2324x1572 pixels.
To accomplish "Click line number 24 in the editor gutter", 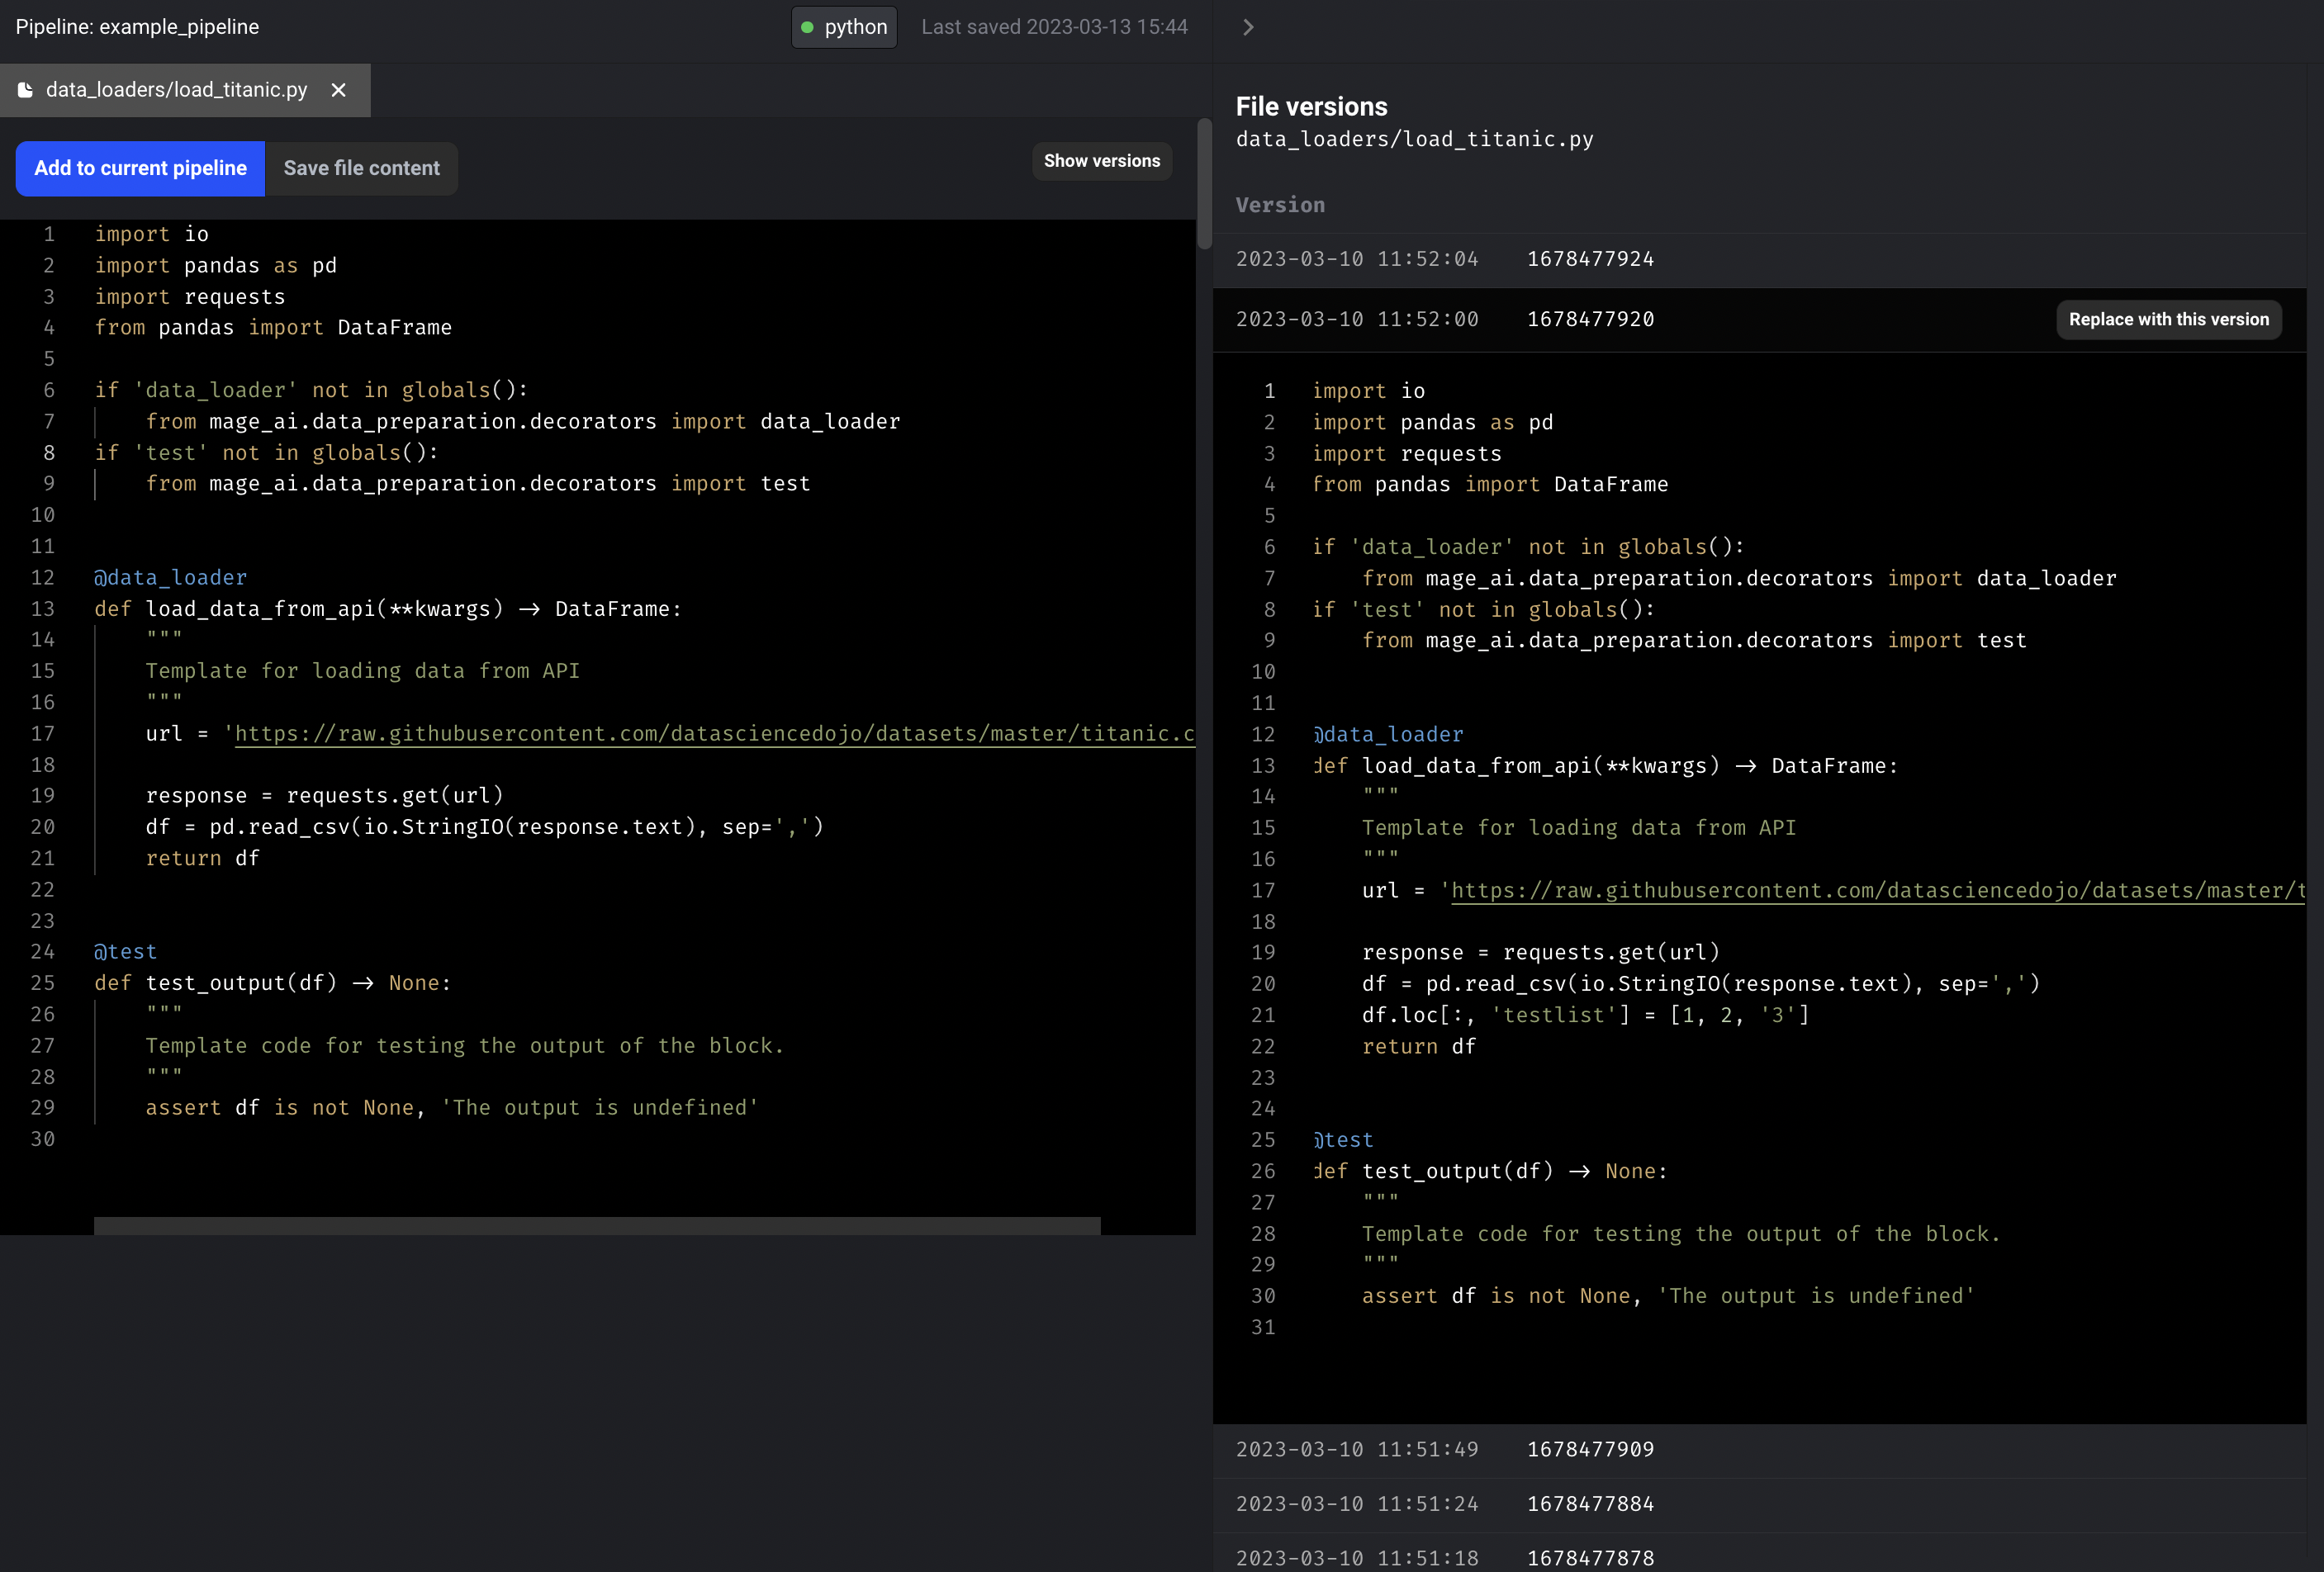I will 42,952.
